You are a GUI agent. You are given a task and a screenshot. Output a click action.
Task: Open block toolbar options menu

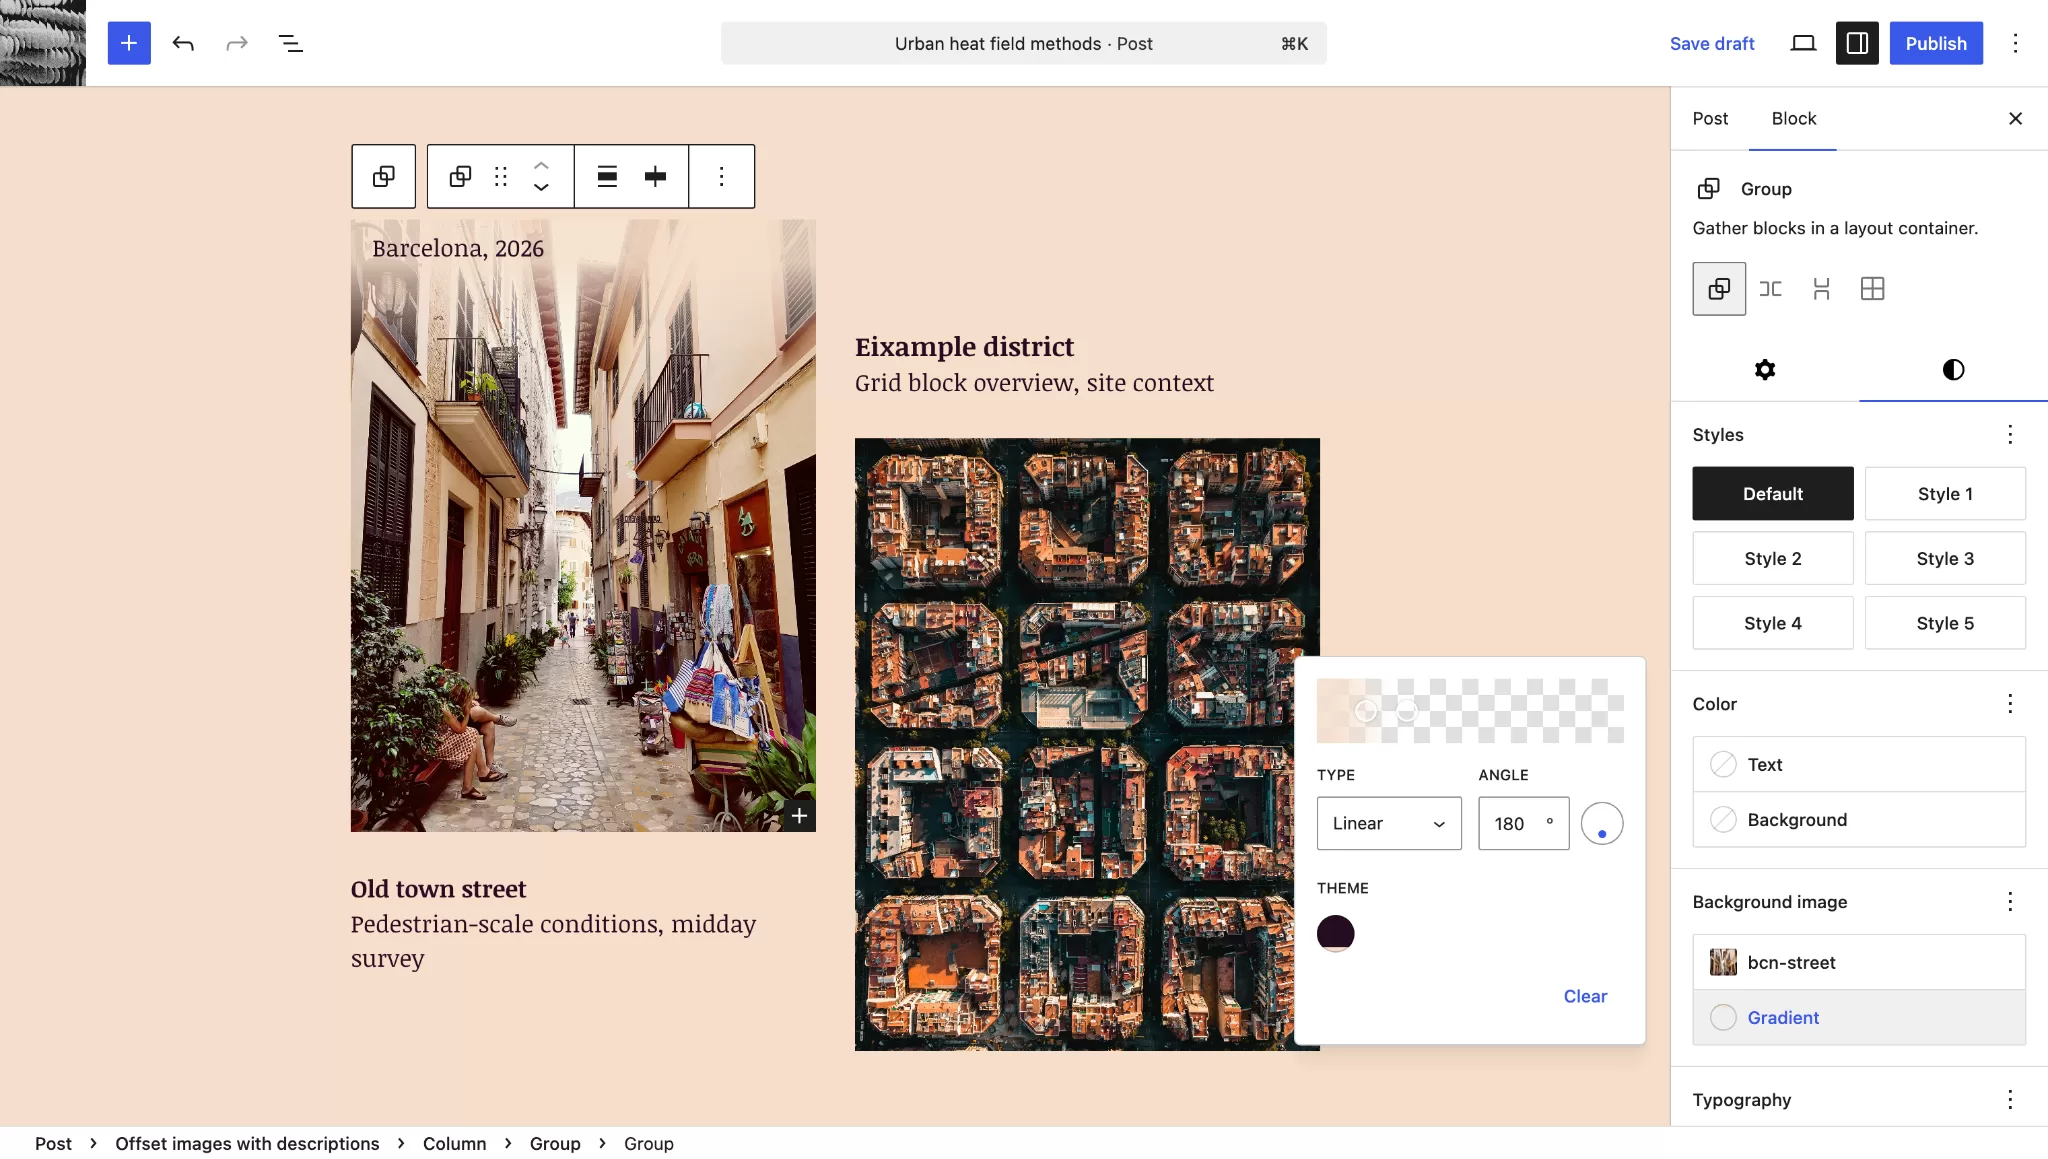pos(721,177)
